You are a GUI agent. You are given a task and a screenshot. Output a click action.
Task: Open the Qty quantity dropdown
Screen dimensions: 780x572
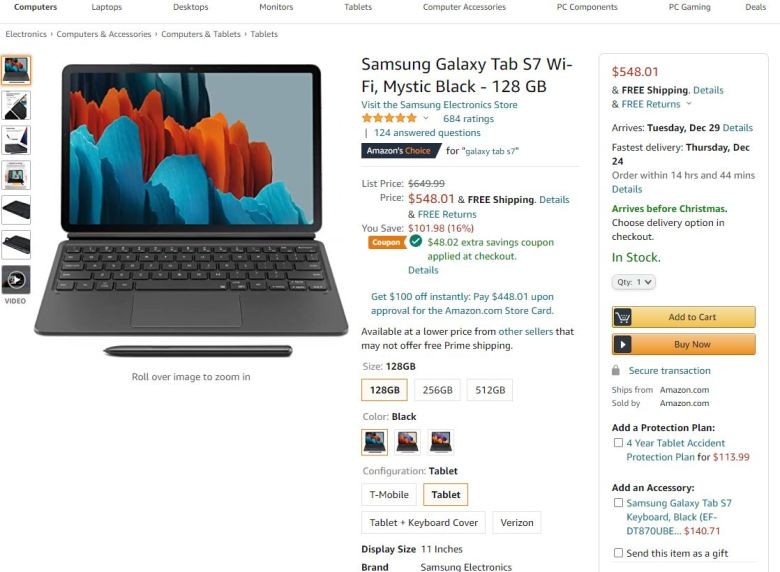click(x=634, y=282)
